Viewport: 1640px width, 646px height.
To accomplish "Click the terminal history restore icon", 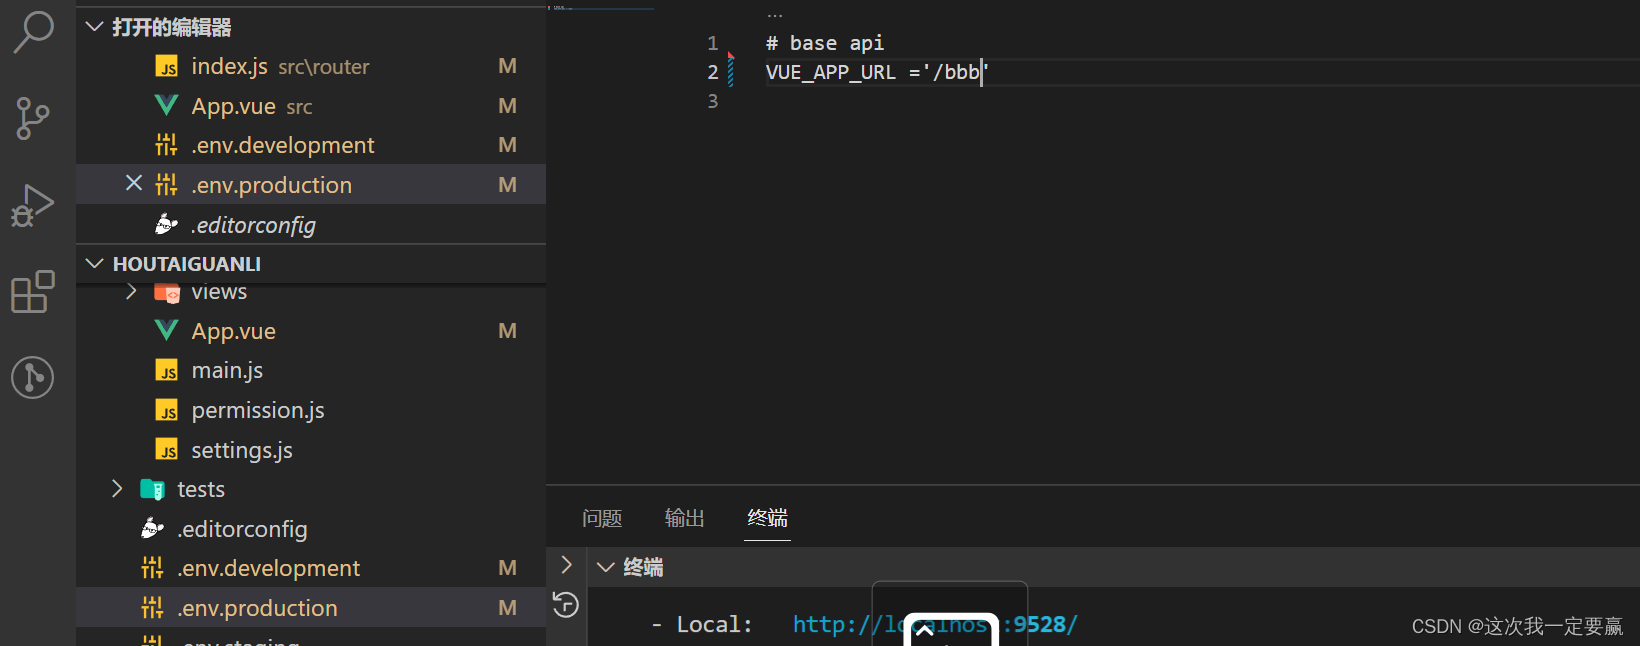I will coord(566,605).
